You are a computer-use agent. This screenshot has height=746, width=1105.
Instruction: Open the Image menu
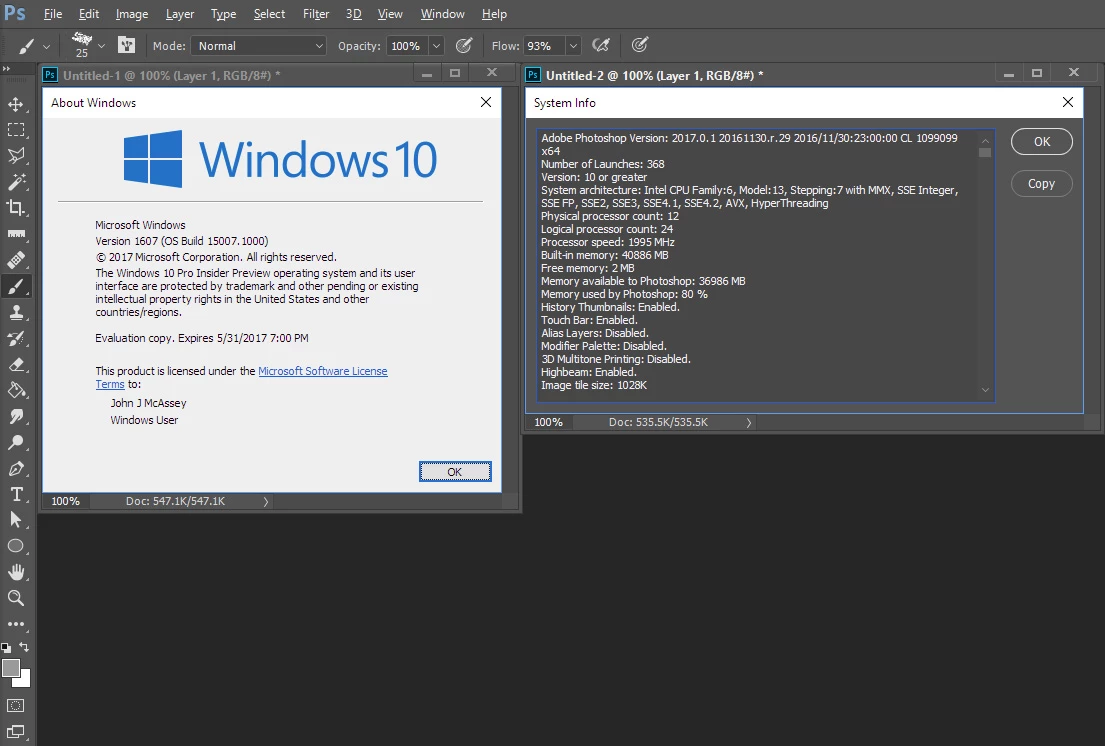(x=132, y=14)
